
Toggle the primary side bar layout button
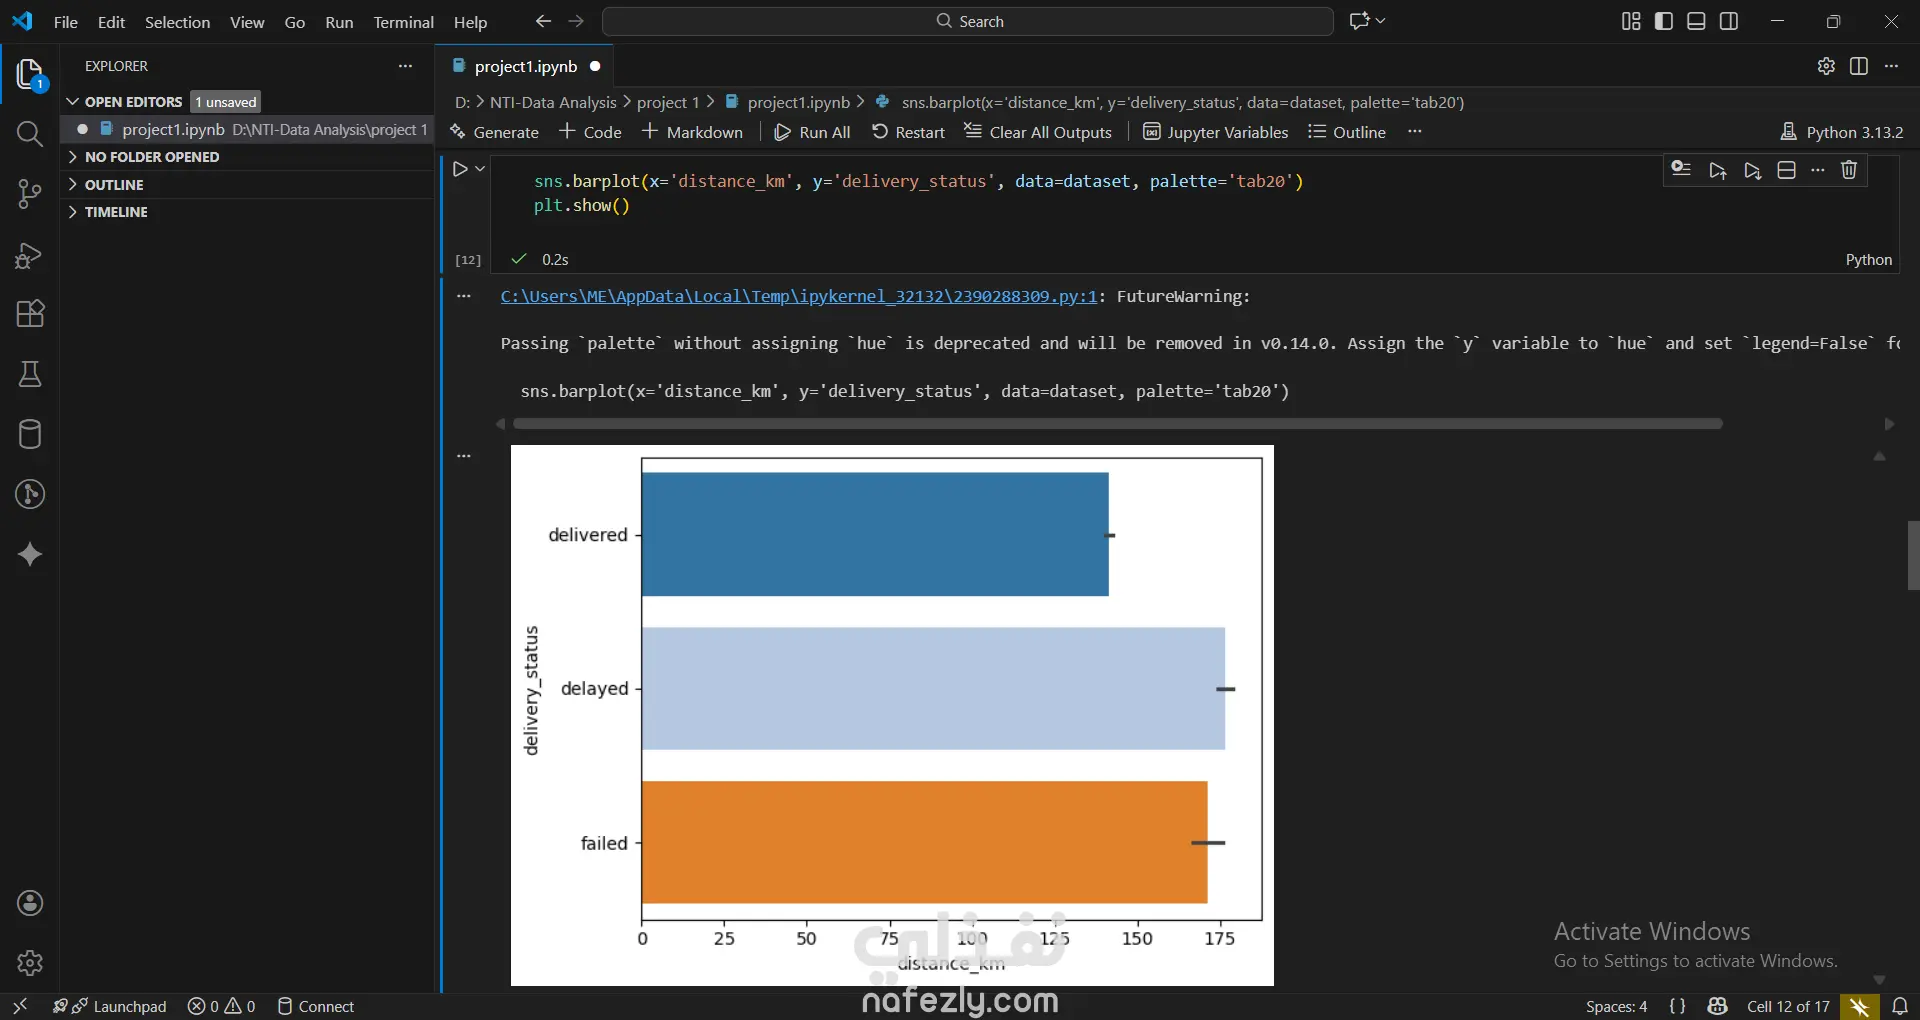click(1664, 21)
